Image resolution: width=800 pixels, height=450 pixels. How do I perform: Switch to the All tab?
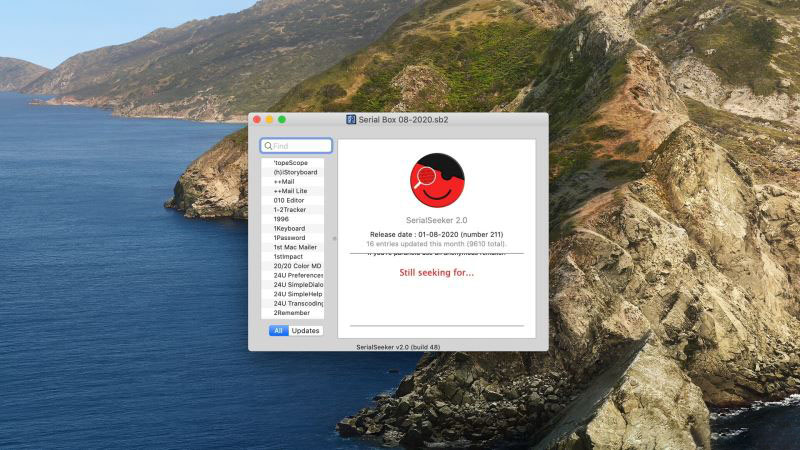279,331
